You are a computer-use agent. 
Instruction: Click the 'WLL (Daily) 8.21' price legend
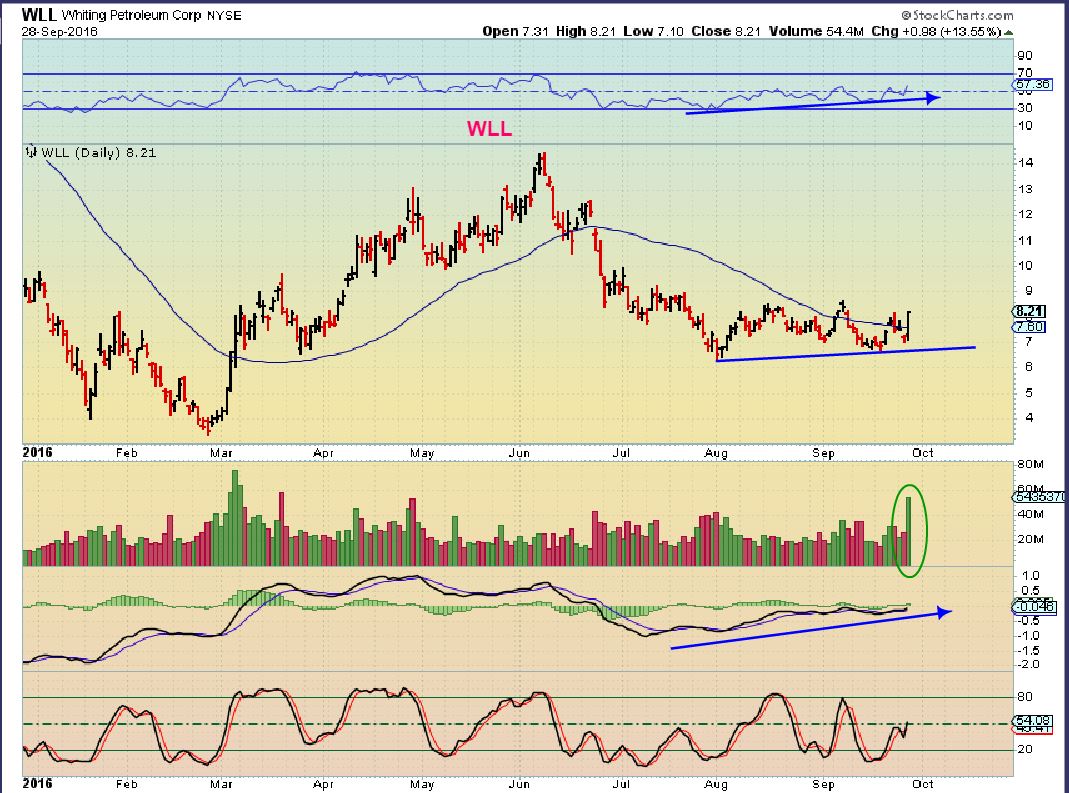click(99, 153)
